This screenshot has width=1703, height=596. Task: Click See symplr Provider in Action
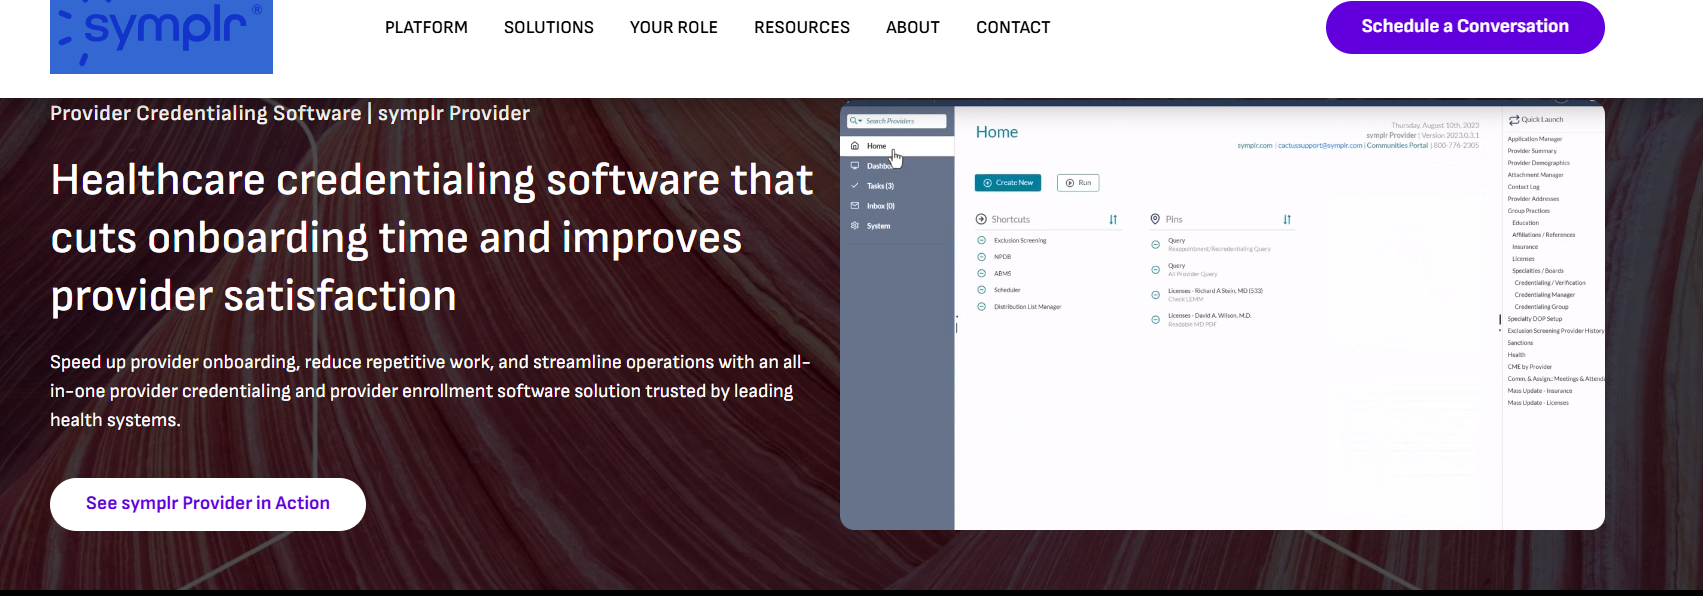(208, 504)
